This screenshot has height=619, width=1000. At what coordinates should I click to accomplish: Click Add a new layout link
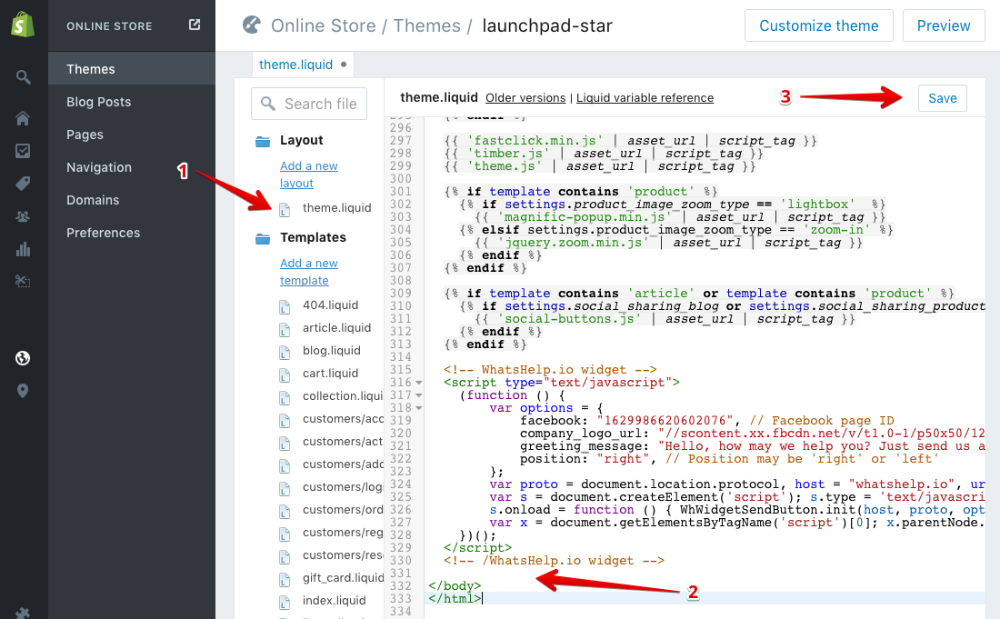tap(309, 175)
